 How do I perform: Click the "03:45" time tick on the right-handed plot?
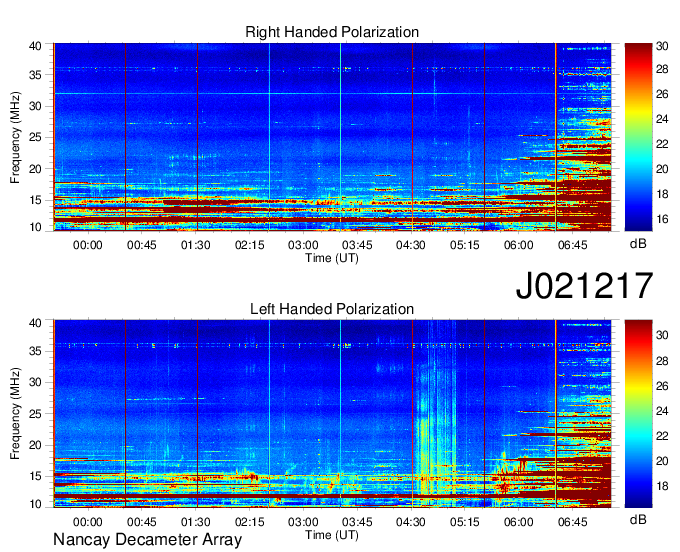coord(357,245)
